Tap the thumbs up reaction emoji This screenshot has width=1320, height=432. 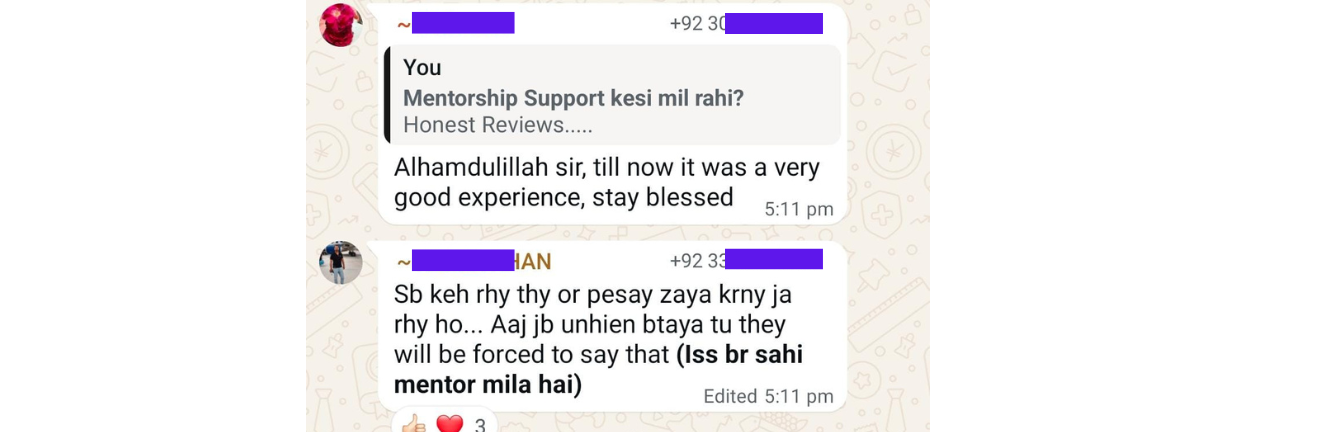413,425
